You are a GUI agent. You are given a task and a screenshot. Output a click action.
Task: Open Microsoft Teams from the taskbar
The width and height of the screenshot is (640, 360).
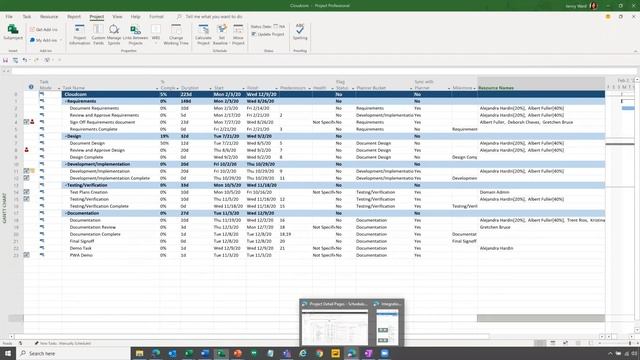coord(287,353)
